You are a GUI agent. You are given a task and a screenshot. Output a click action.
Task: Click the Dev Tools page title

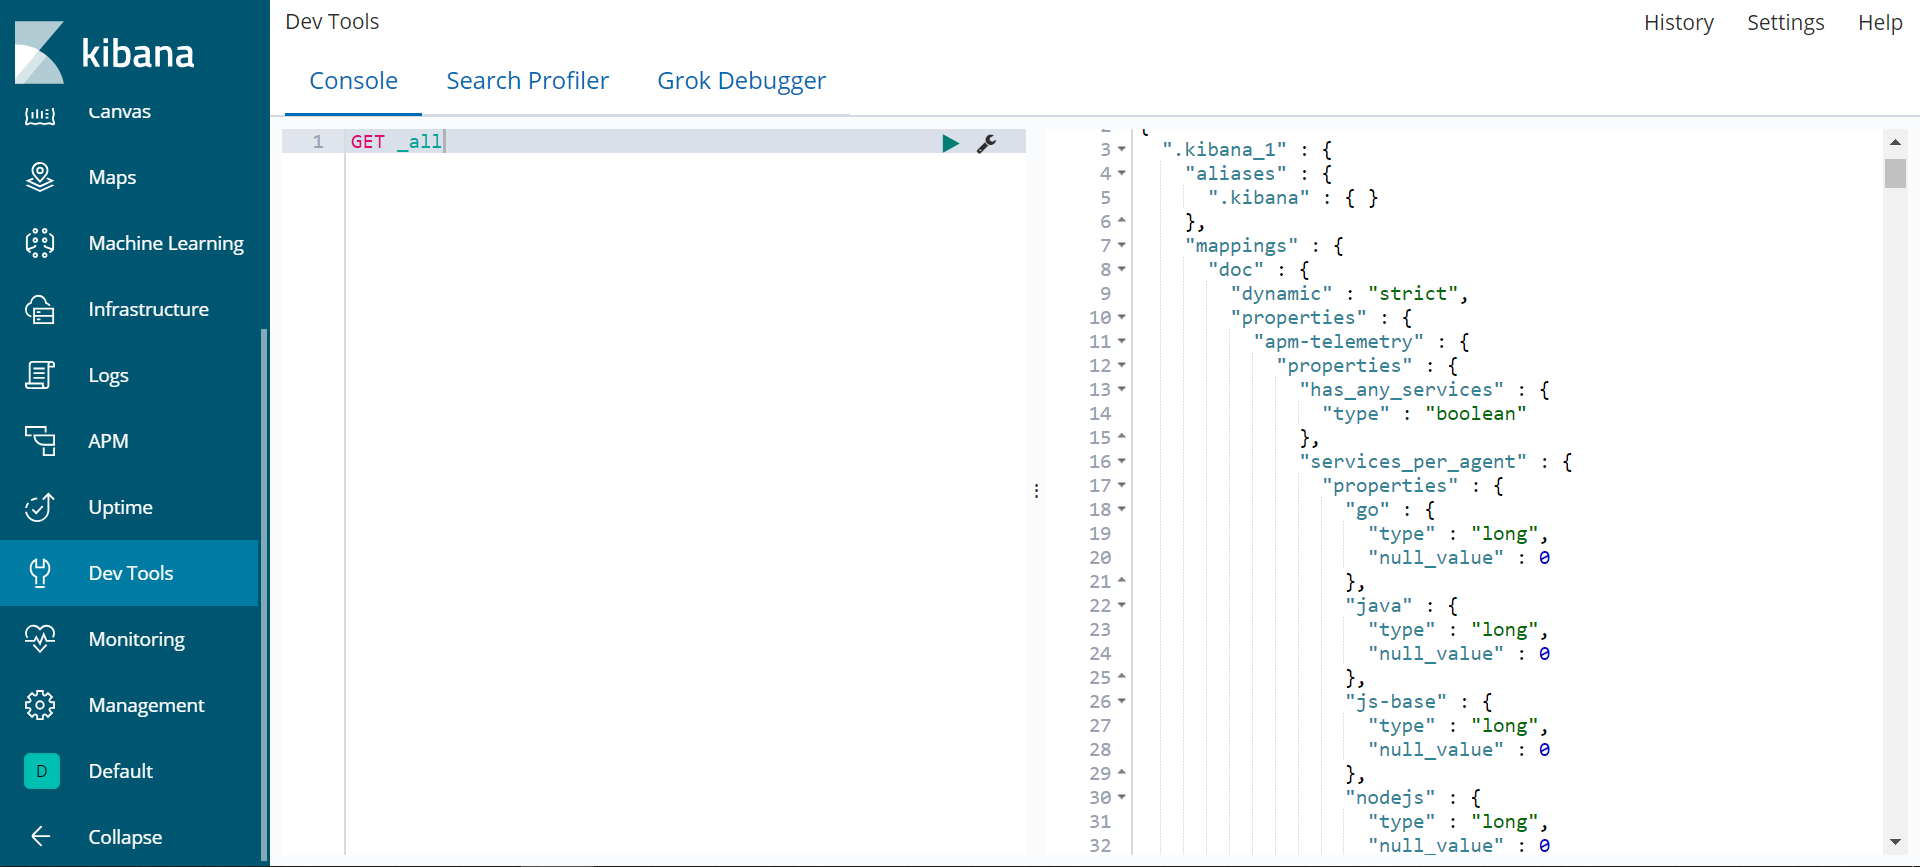[332, 21]
